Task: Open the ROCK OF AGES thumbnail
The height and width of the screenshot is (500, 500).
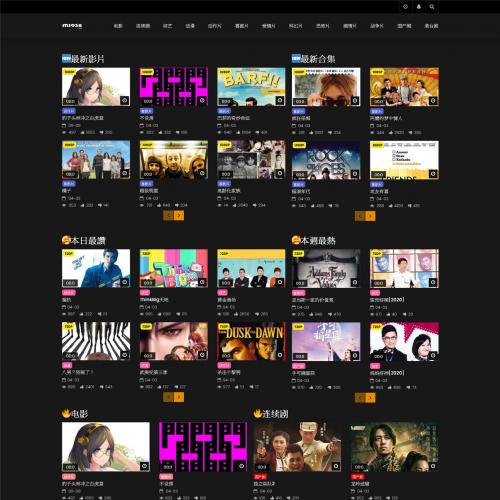Action: [x=326, y=160]
